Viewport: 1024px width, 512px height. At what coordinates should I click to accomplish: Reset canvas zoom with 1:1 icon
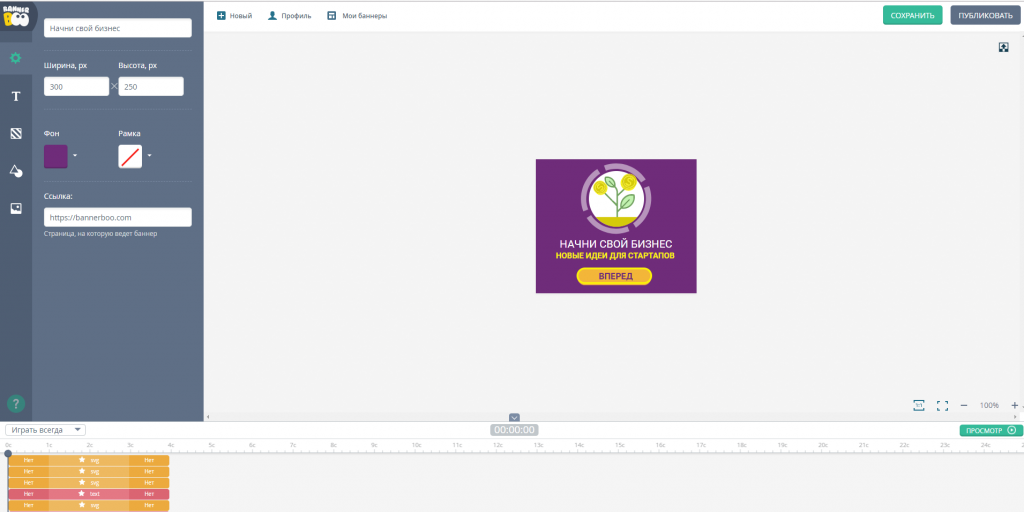tap(918, 405)
